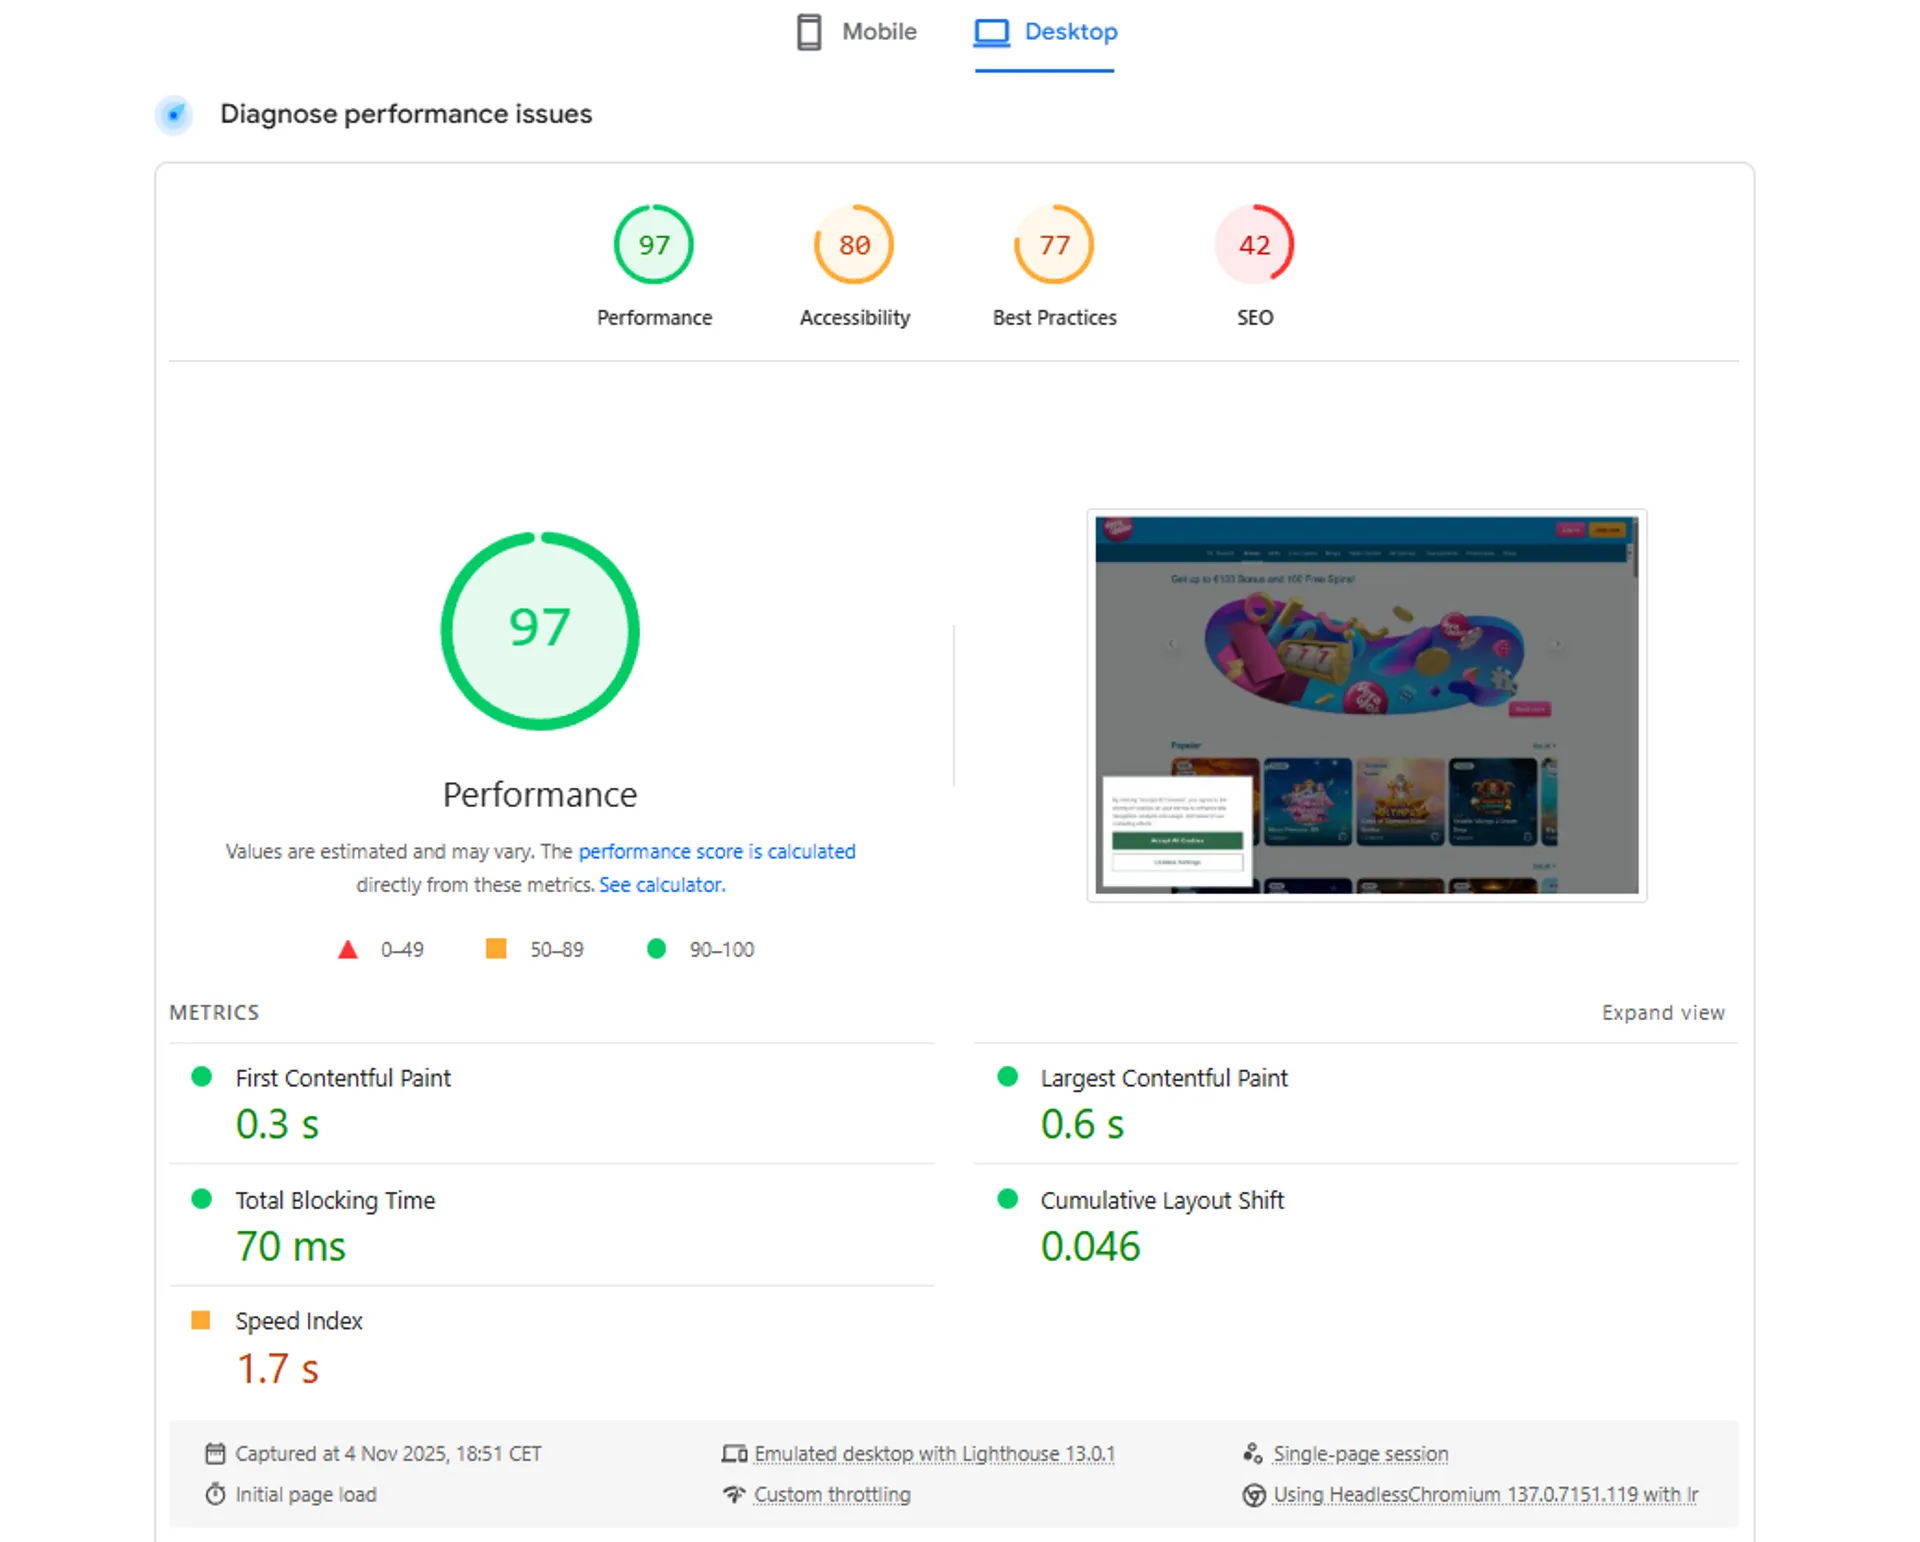This screenshot has height=1542, width=1920.
Task: Open the See calculator link
Action: pos(661,884)
